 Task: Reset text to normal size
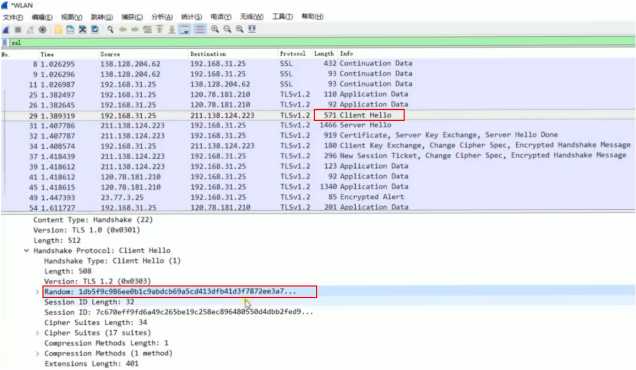point(240,30)
